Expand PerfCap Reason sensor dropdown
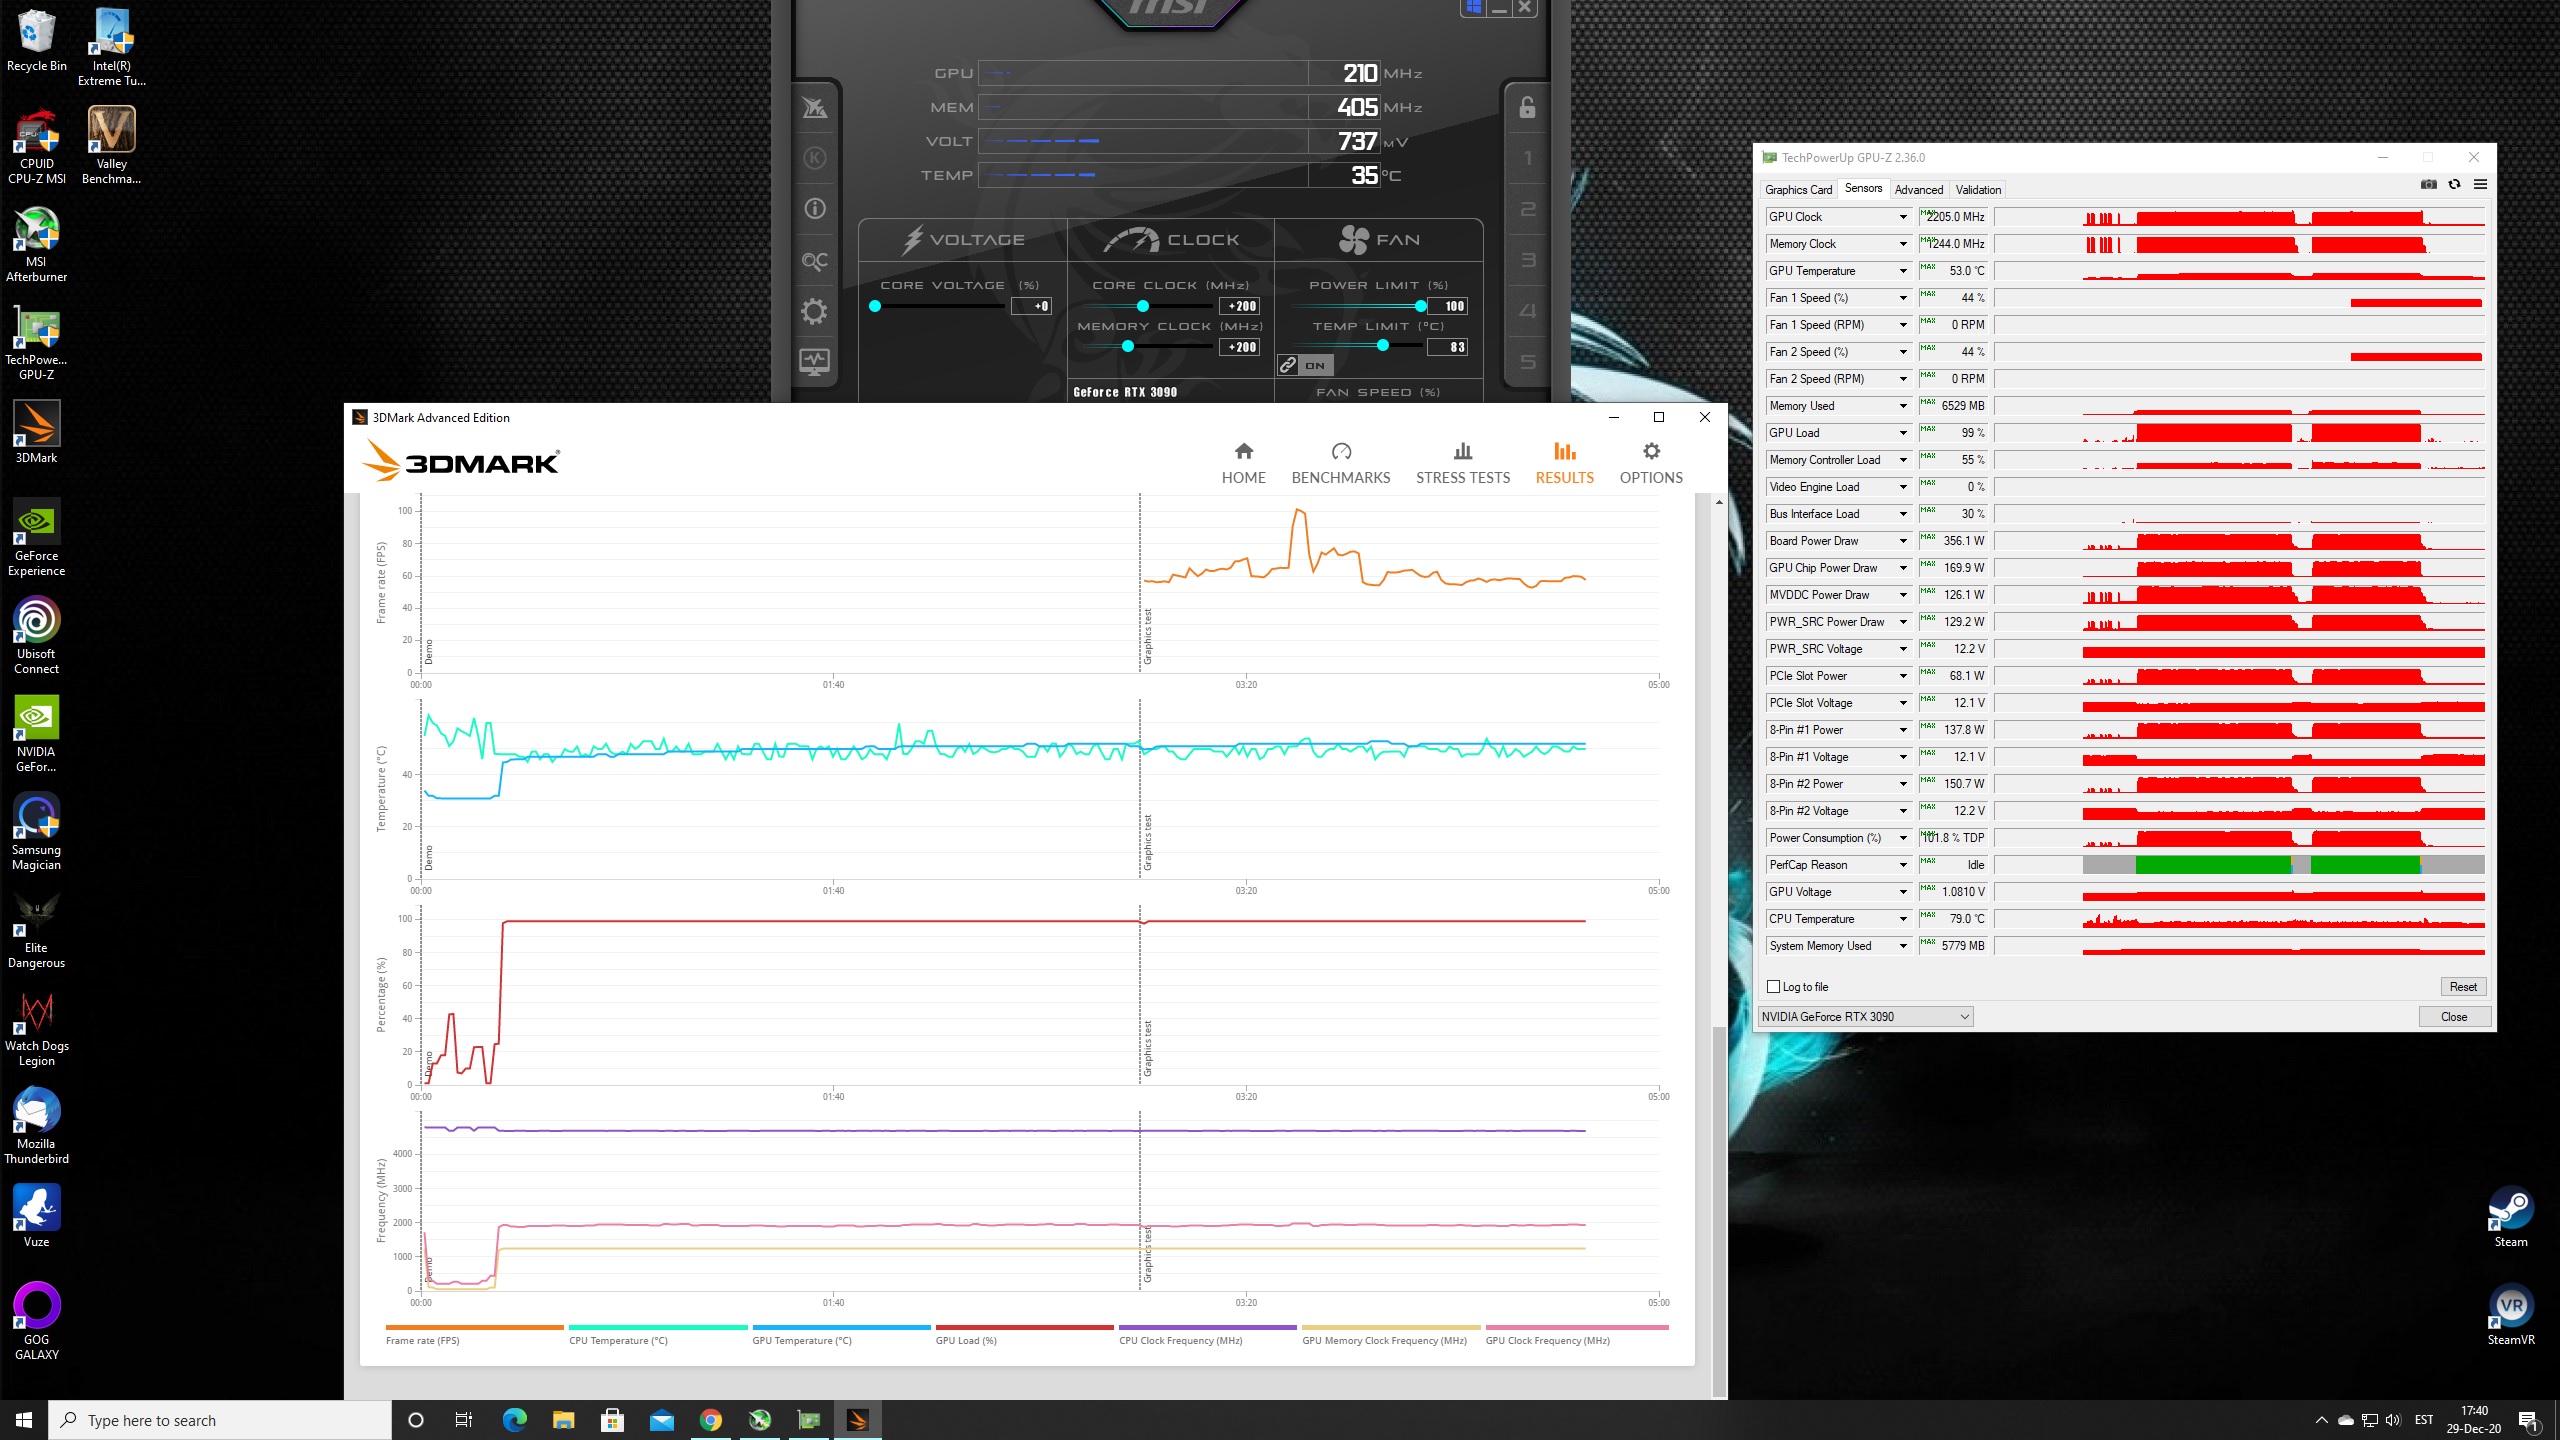The height and width of the screenshot is (1440, 2560). (x=1903, y=865)
